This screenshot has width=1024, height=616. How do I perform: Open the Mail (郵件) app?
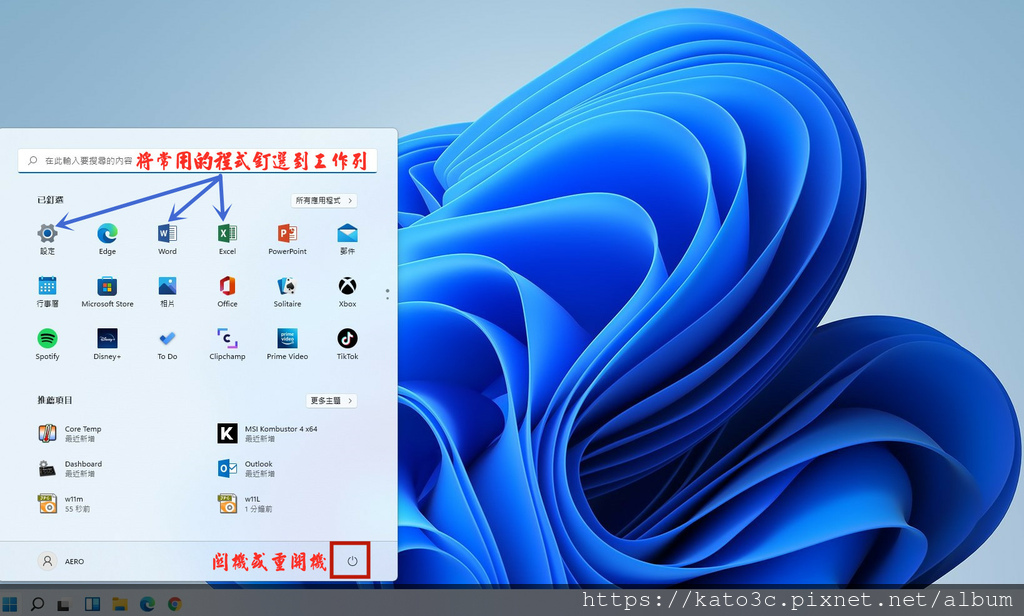tap(347, 238)
